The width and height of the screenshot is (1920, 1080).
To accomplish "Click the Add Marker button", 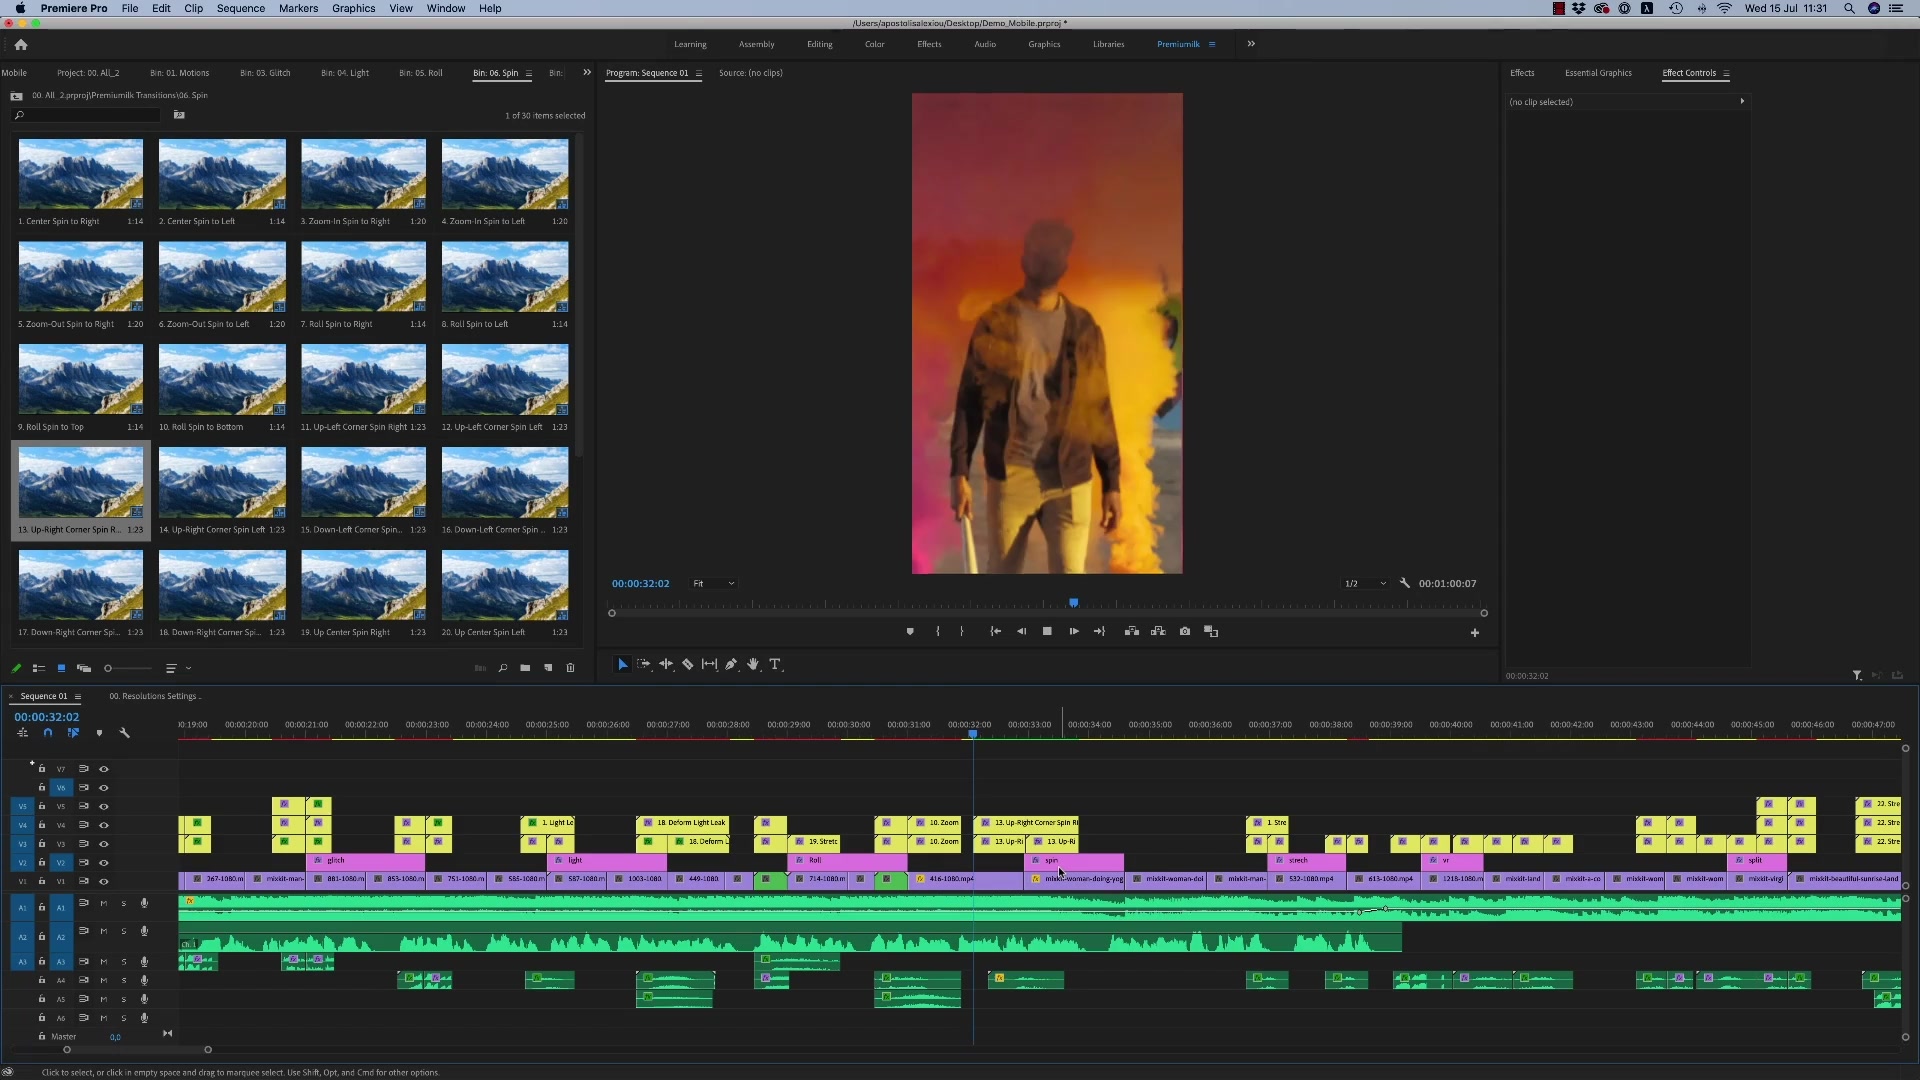I will coord(910,632).
